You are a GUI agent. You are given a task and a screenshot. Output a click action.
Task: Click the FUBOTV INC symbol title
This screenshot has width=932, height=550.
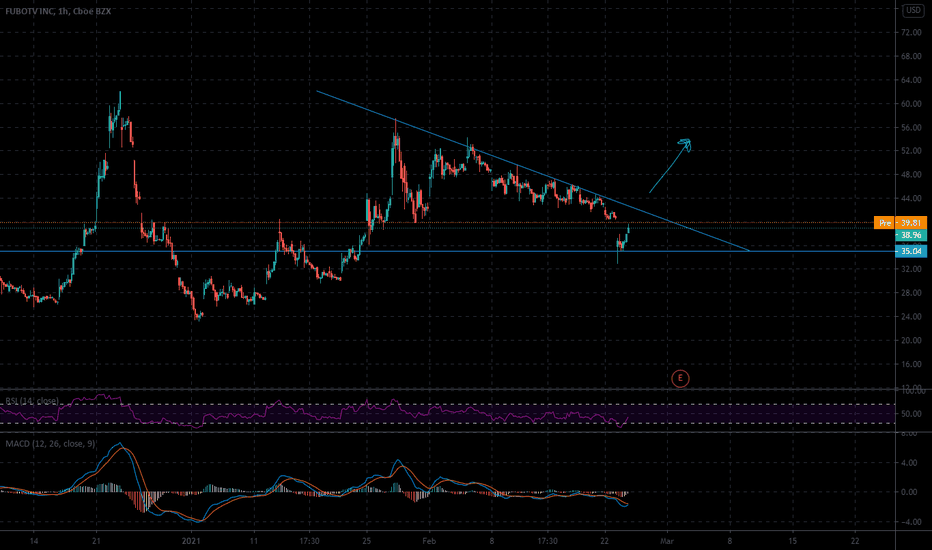[30, 11]
